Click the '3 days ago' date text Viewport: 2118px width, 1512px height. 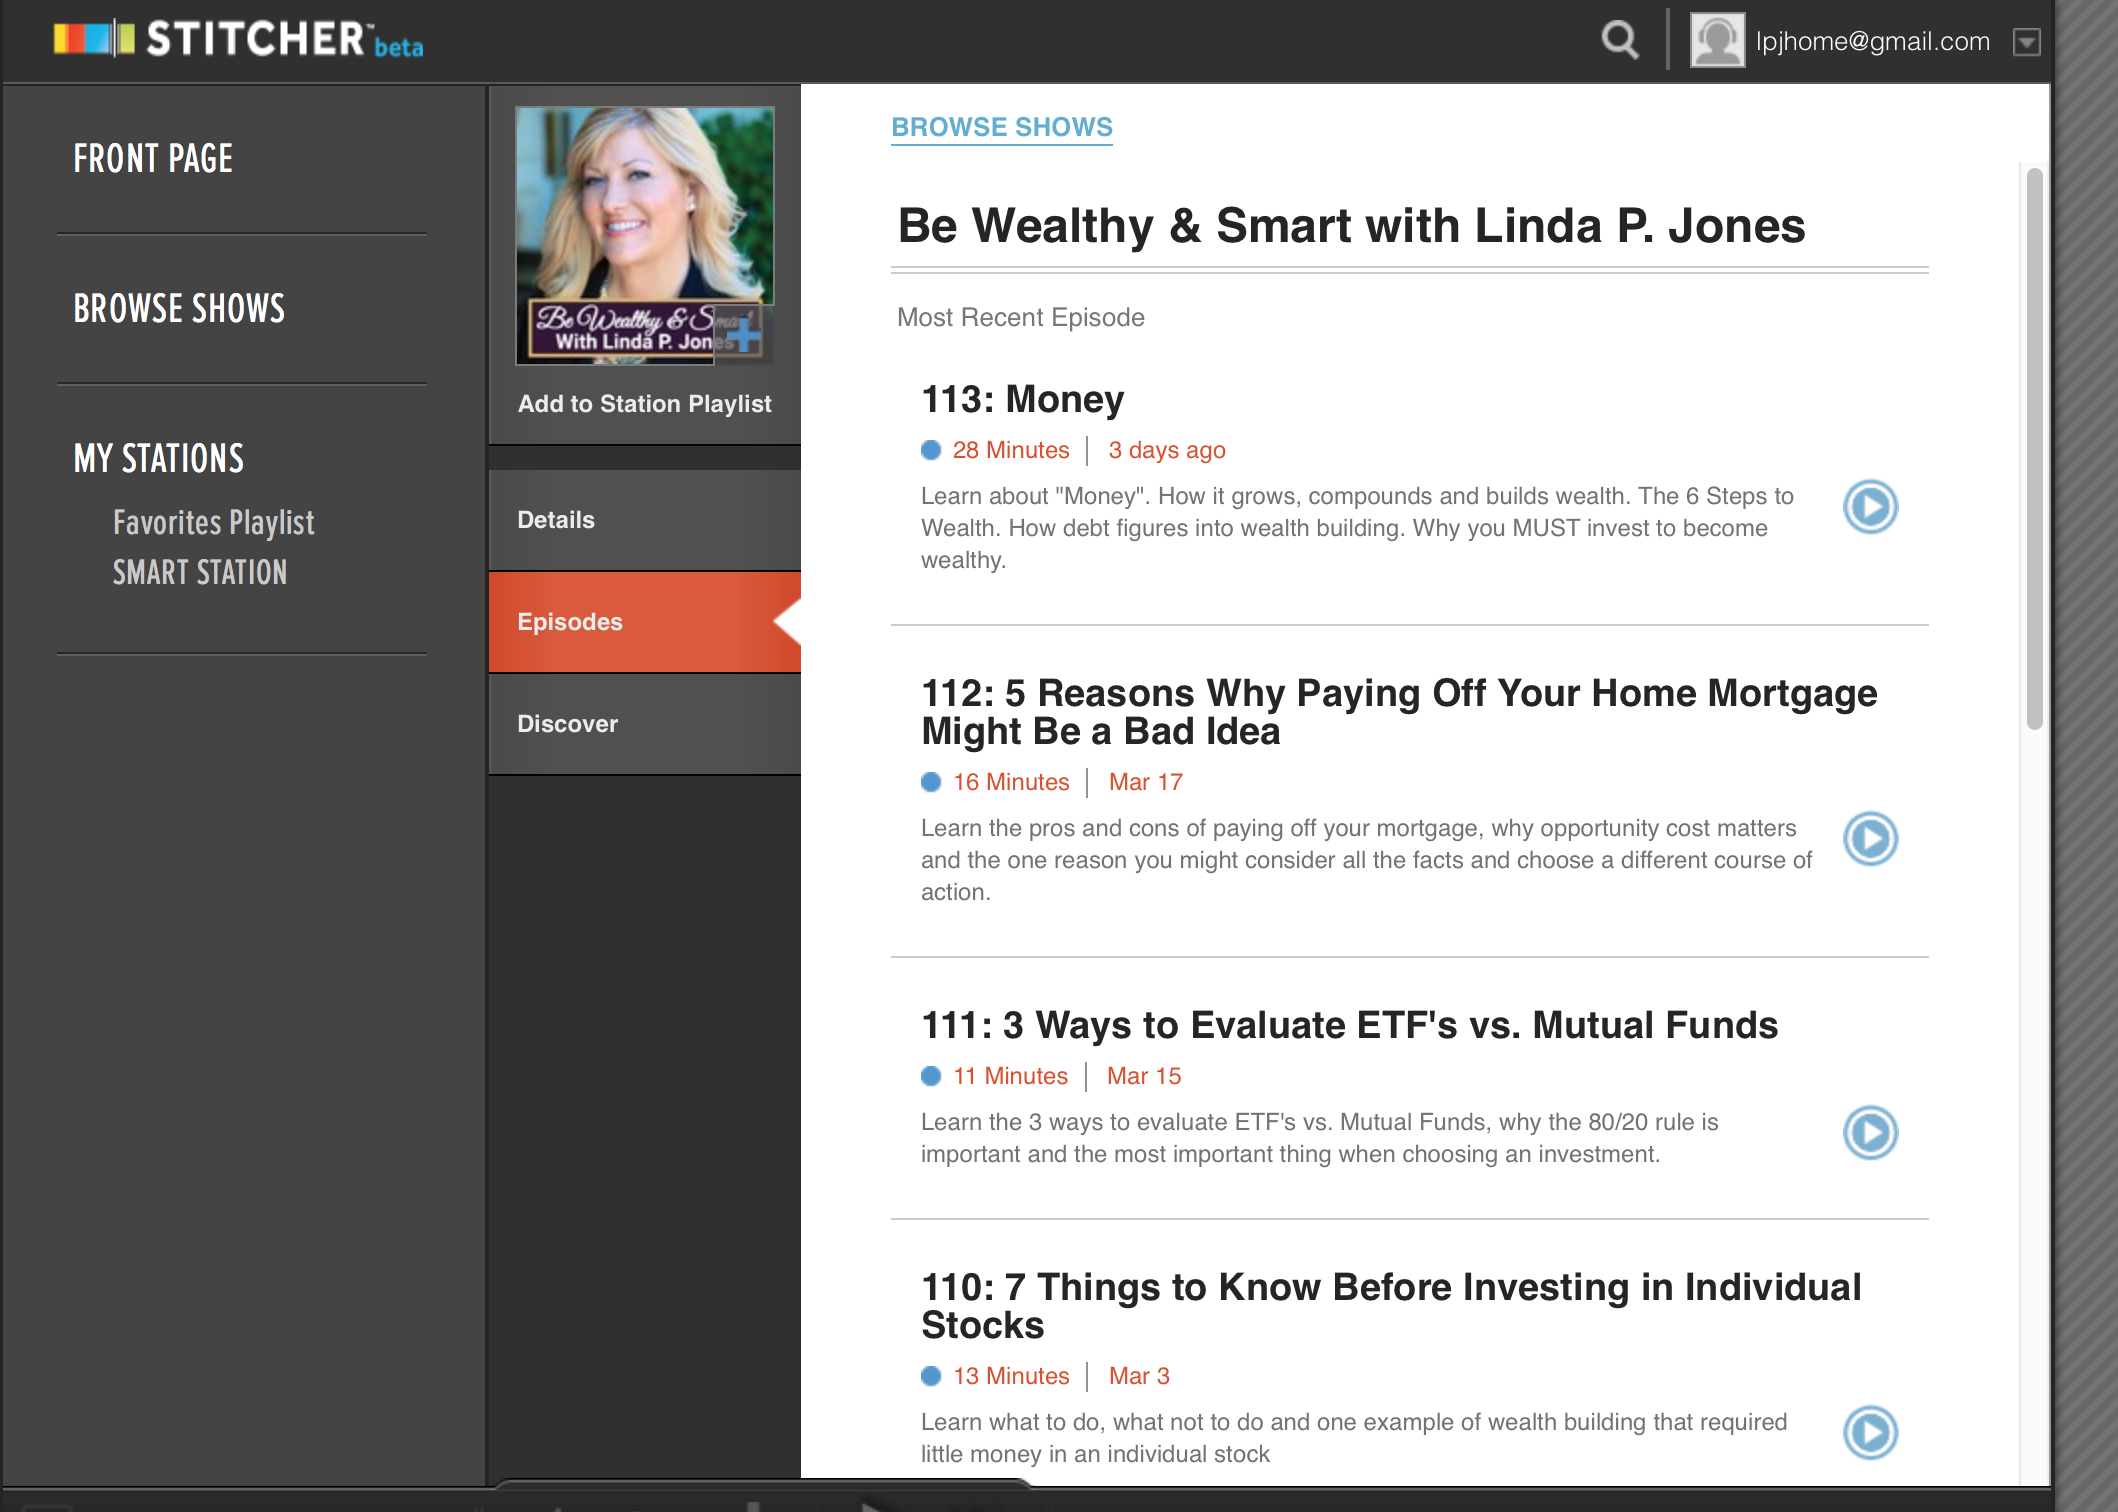click(1167, 450)
